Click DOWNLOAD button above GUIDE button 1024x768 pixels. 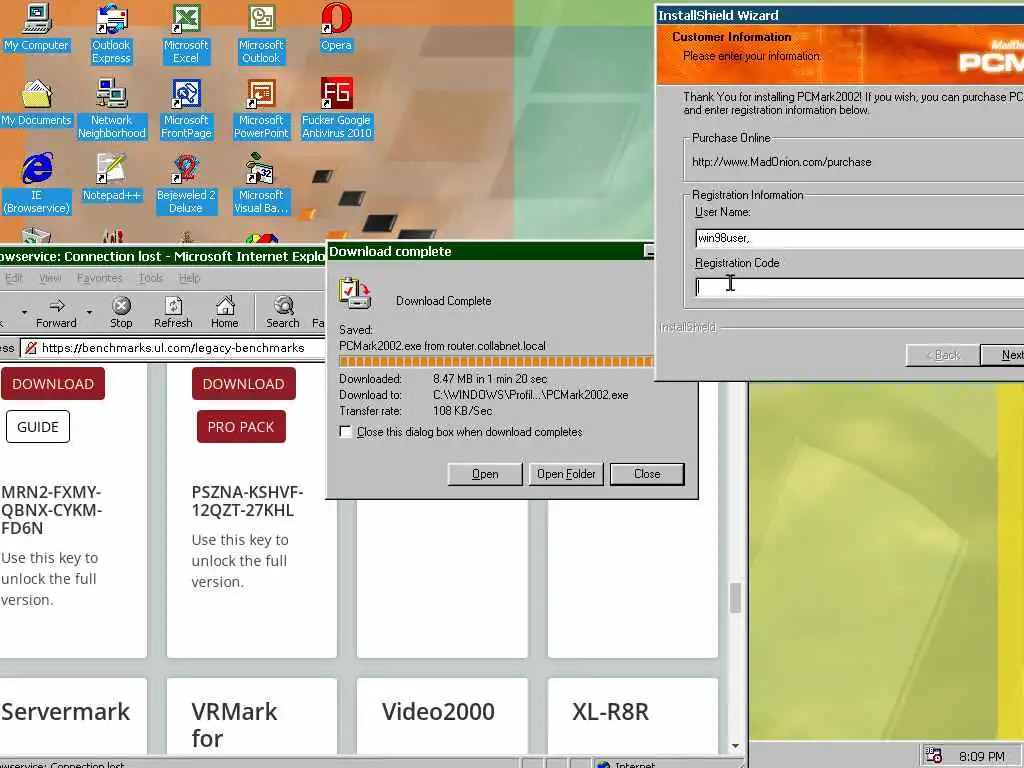53,384
